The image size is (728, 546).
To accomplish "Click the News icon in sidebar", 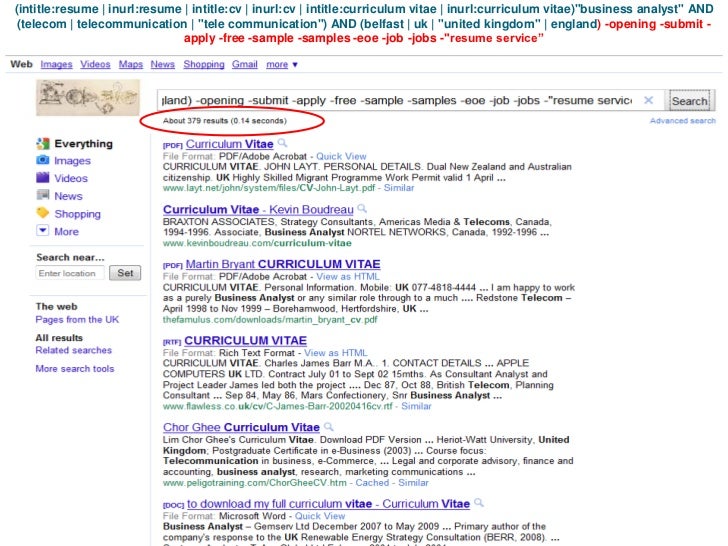I will [x=43, y=195].
